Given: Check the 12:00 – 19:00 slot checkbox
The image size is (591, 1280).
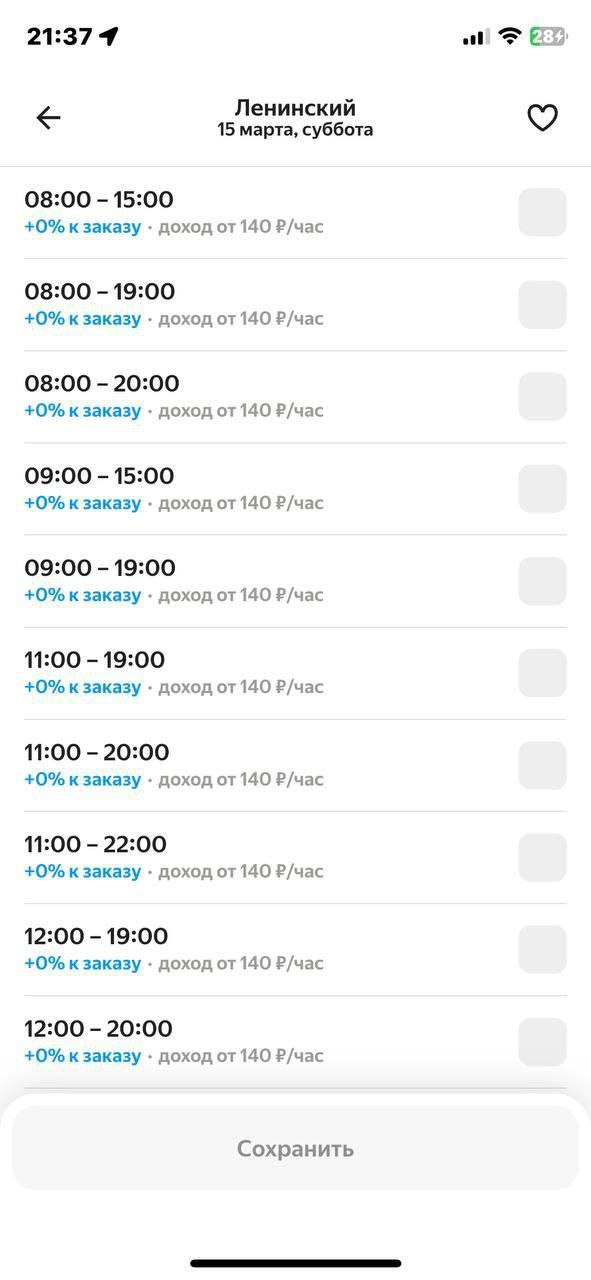Looking at the screenshot, I should (x=542, y=949).
